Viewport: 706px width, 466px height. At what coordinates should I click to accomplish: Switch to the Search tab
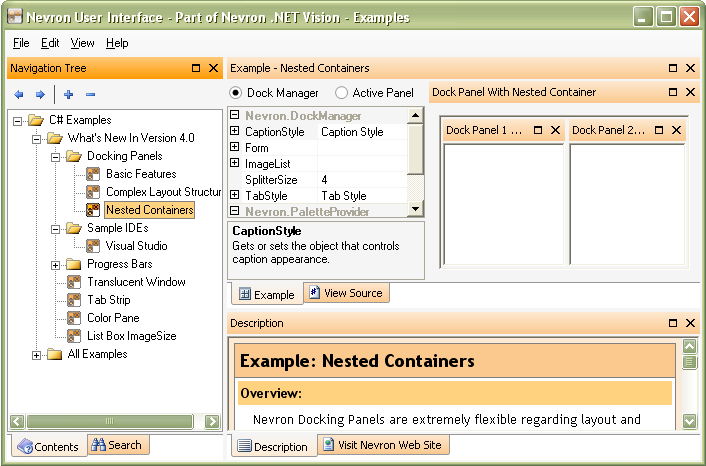[118, 445]
